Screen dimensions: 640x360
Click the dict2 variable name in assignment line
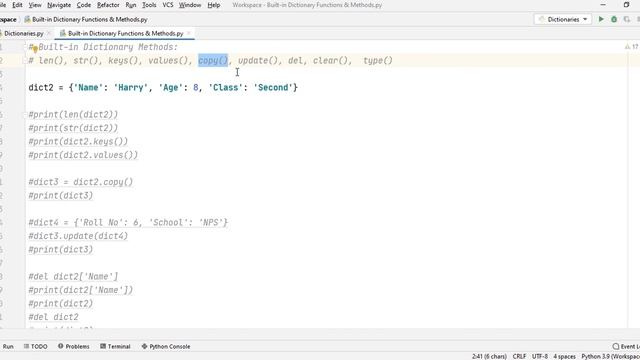pyautogui.click(x=41, y=88)
